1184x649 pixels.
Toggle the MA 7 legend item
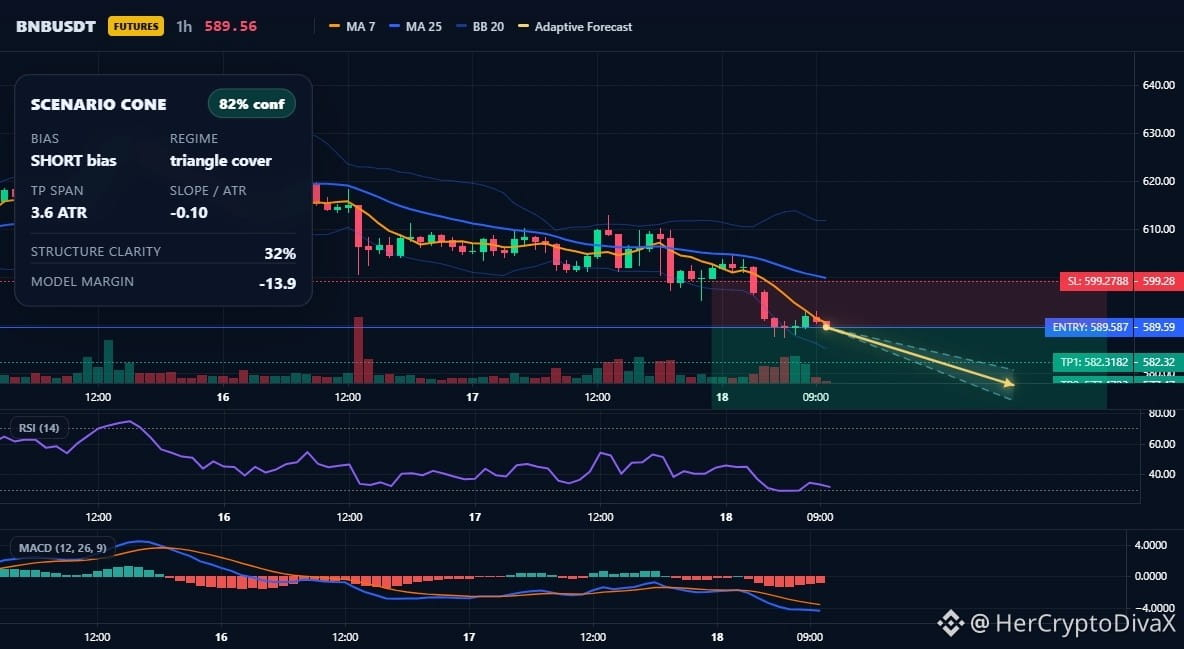352,26
